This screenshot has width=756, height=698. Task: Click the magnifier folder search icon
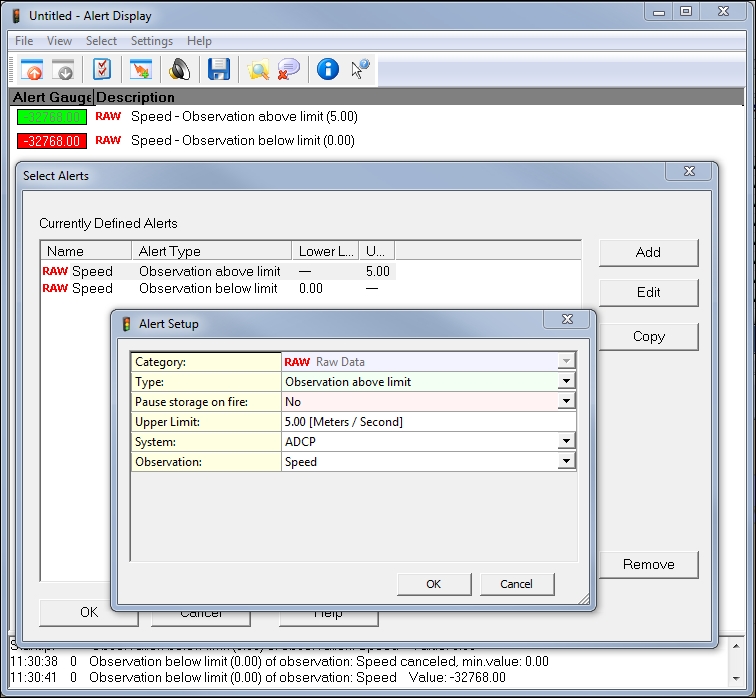tap(258, 70)
